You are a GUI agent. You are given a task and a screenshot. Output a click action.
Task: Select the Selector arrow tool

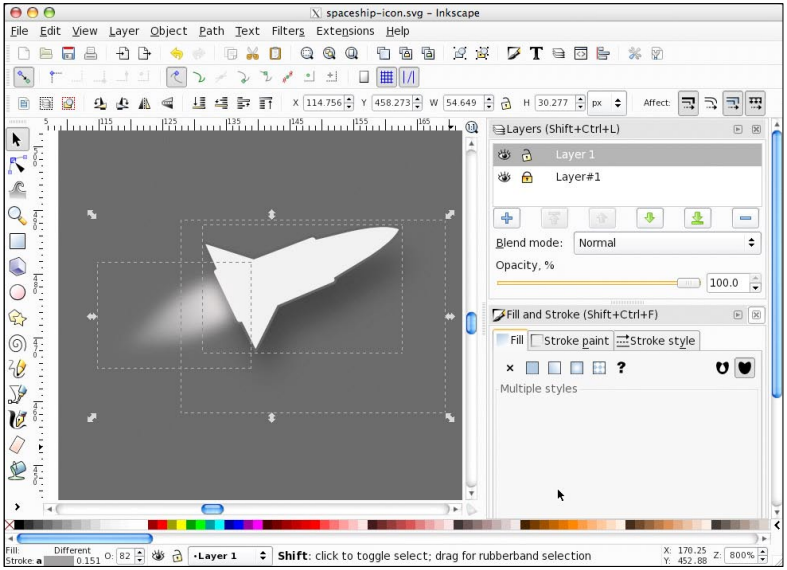pyautogui.click(x=17, y=139)
